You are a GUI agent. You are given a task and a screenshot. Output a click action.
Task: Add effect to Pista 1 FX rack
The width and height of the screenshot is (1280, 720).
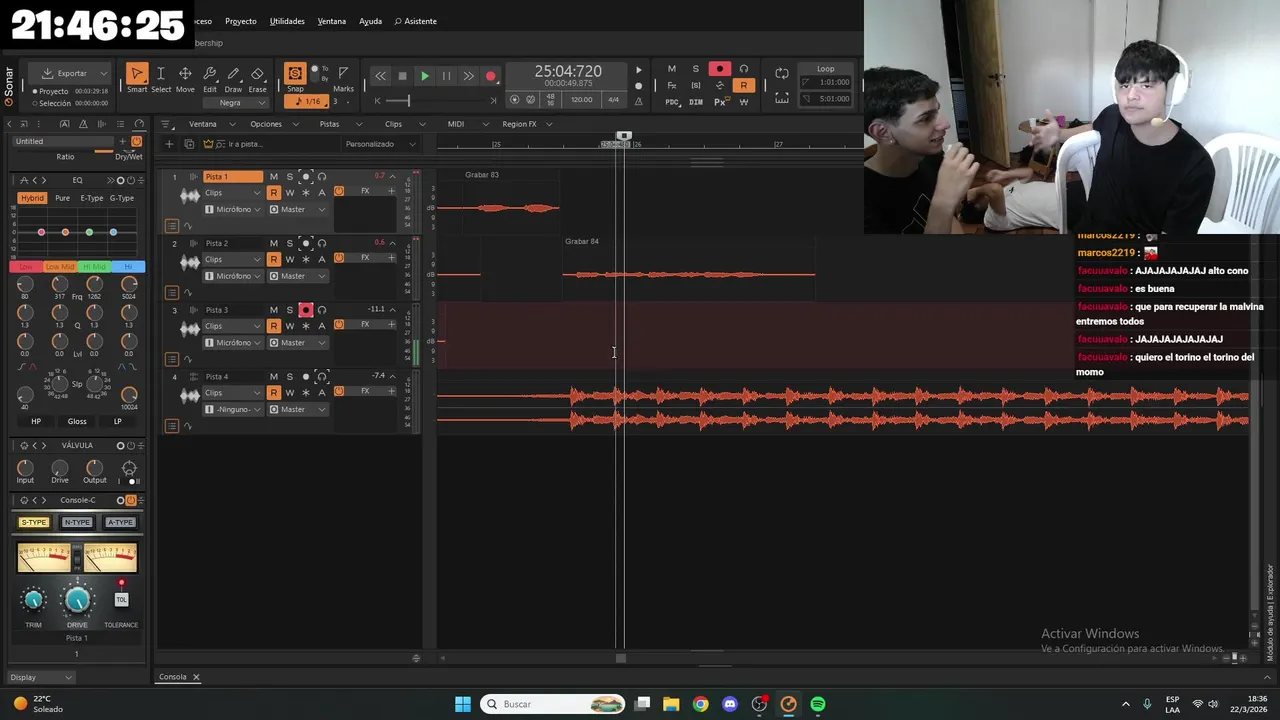click(x=391, y=191)
